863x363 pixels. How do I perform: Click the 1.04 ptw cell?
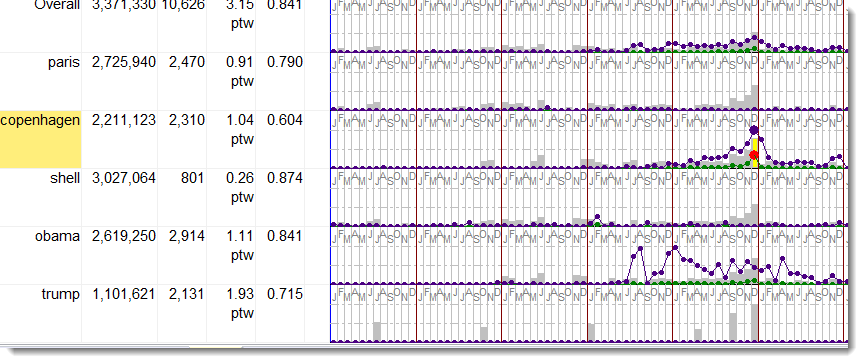click(x=240, y=130)
